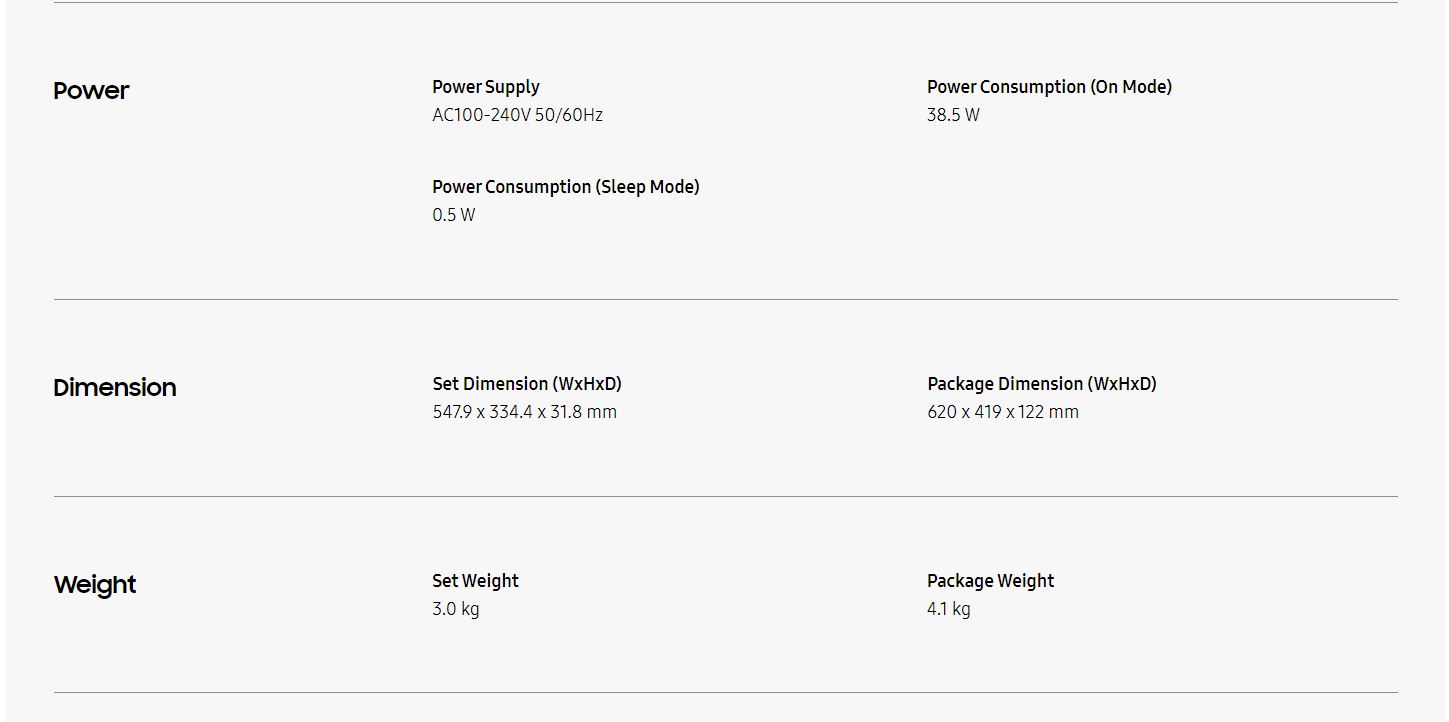Select the 4.1 kg value
Image resolution: width=1449 pixels, height=722 pixels.
(x=948, y=609)
